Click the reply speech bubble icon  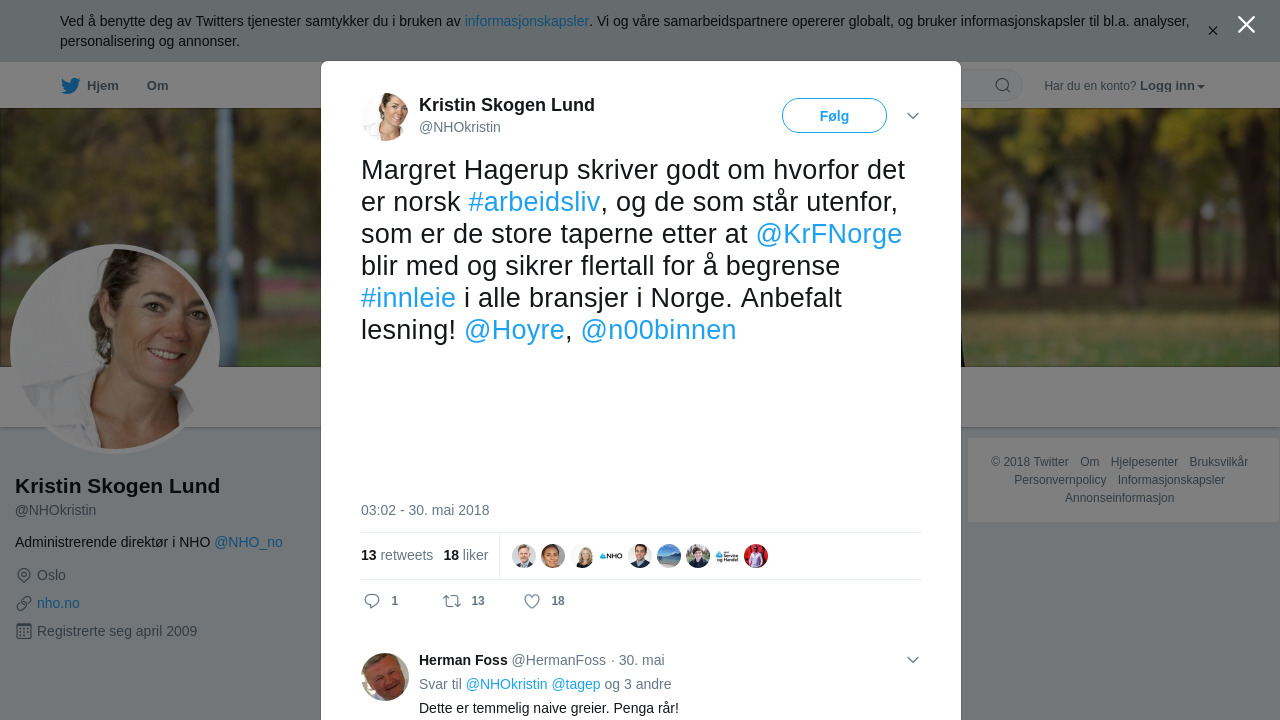[x=372, y=601]
